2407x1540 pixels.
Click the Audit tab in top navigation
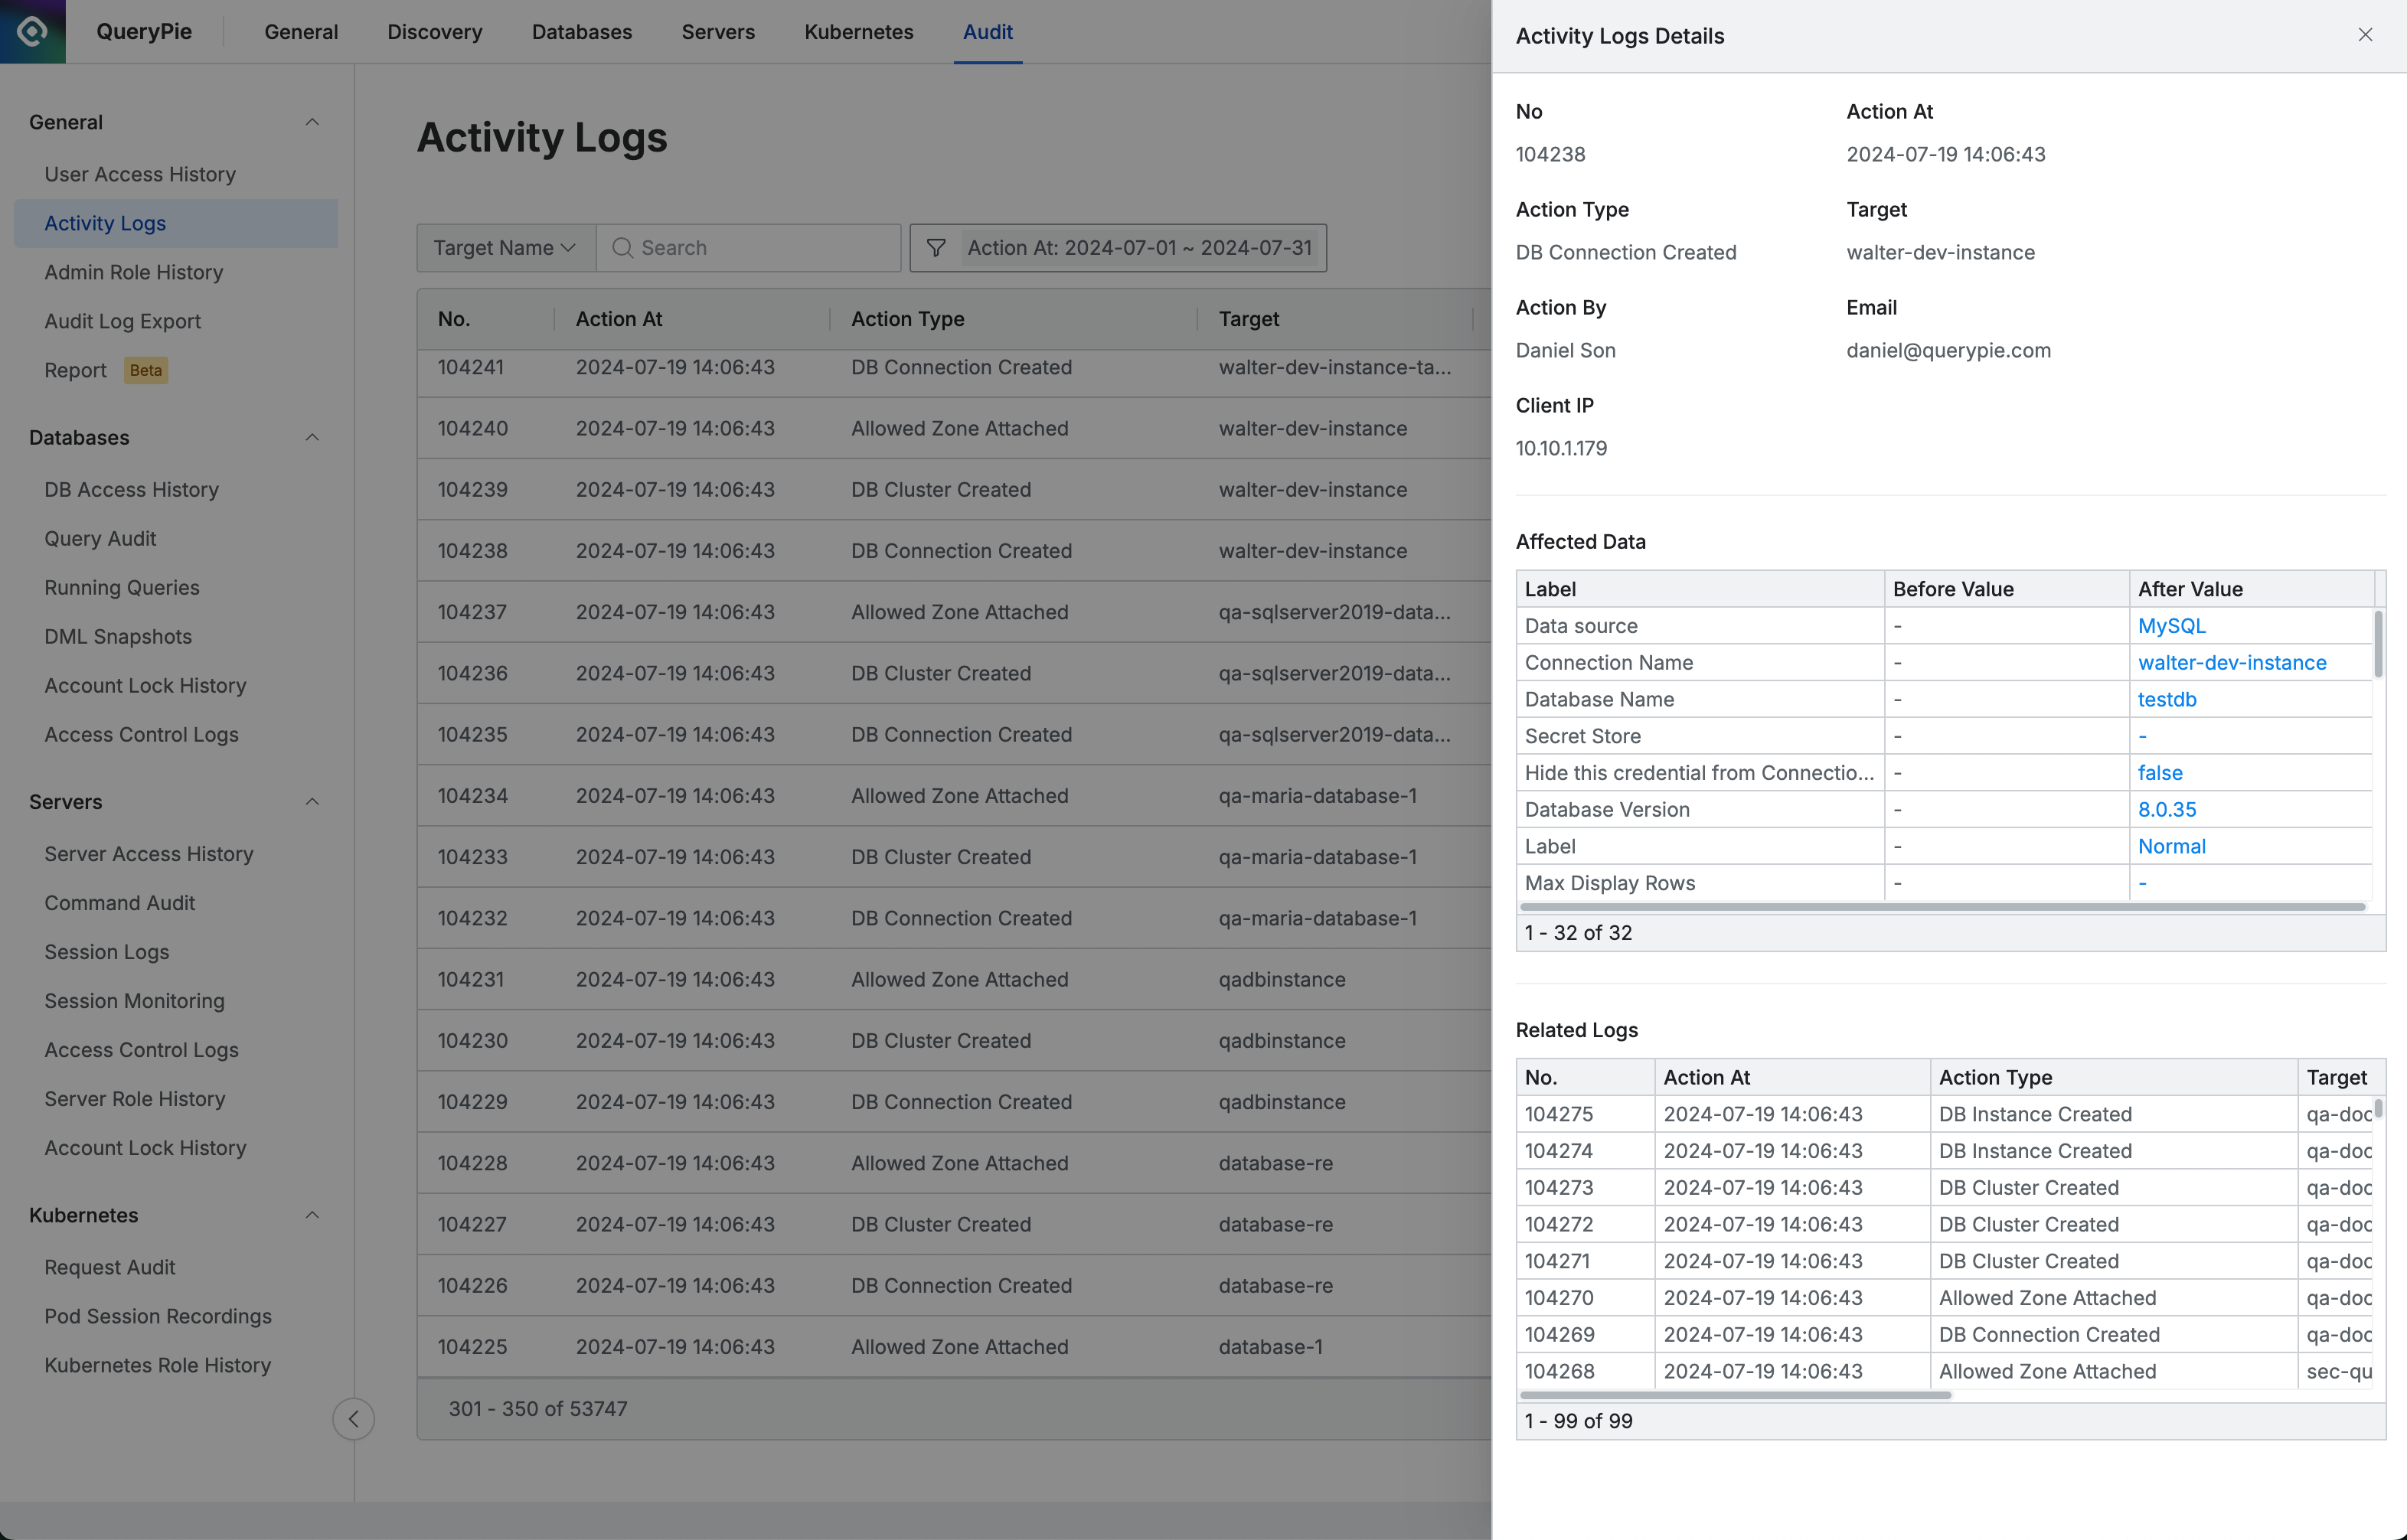pos(988,31)
